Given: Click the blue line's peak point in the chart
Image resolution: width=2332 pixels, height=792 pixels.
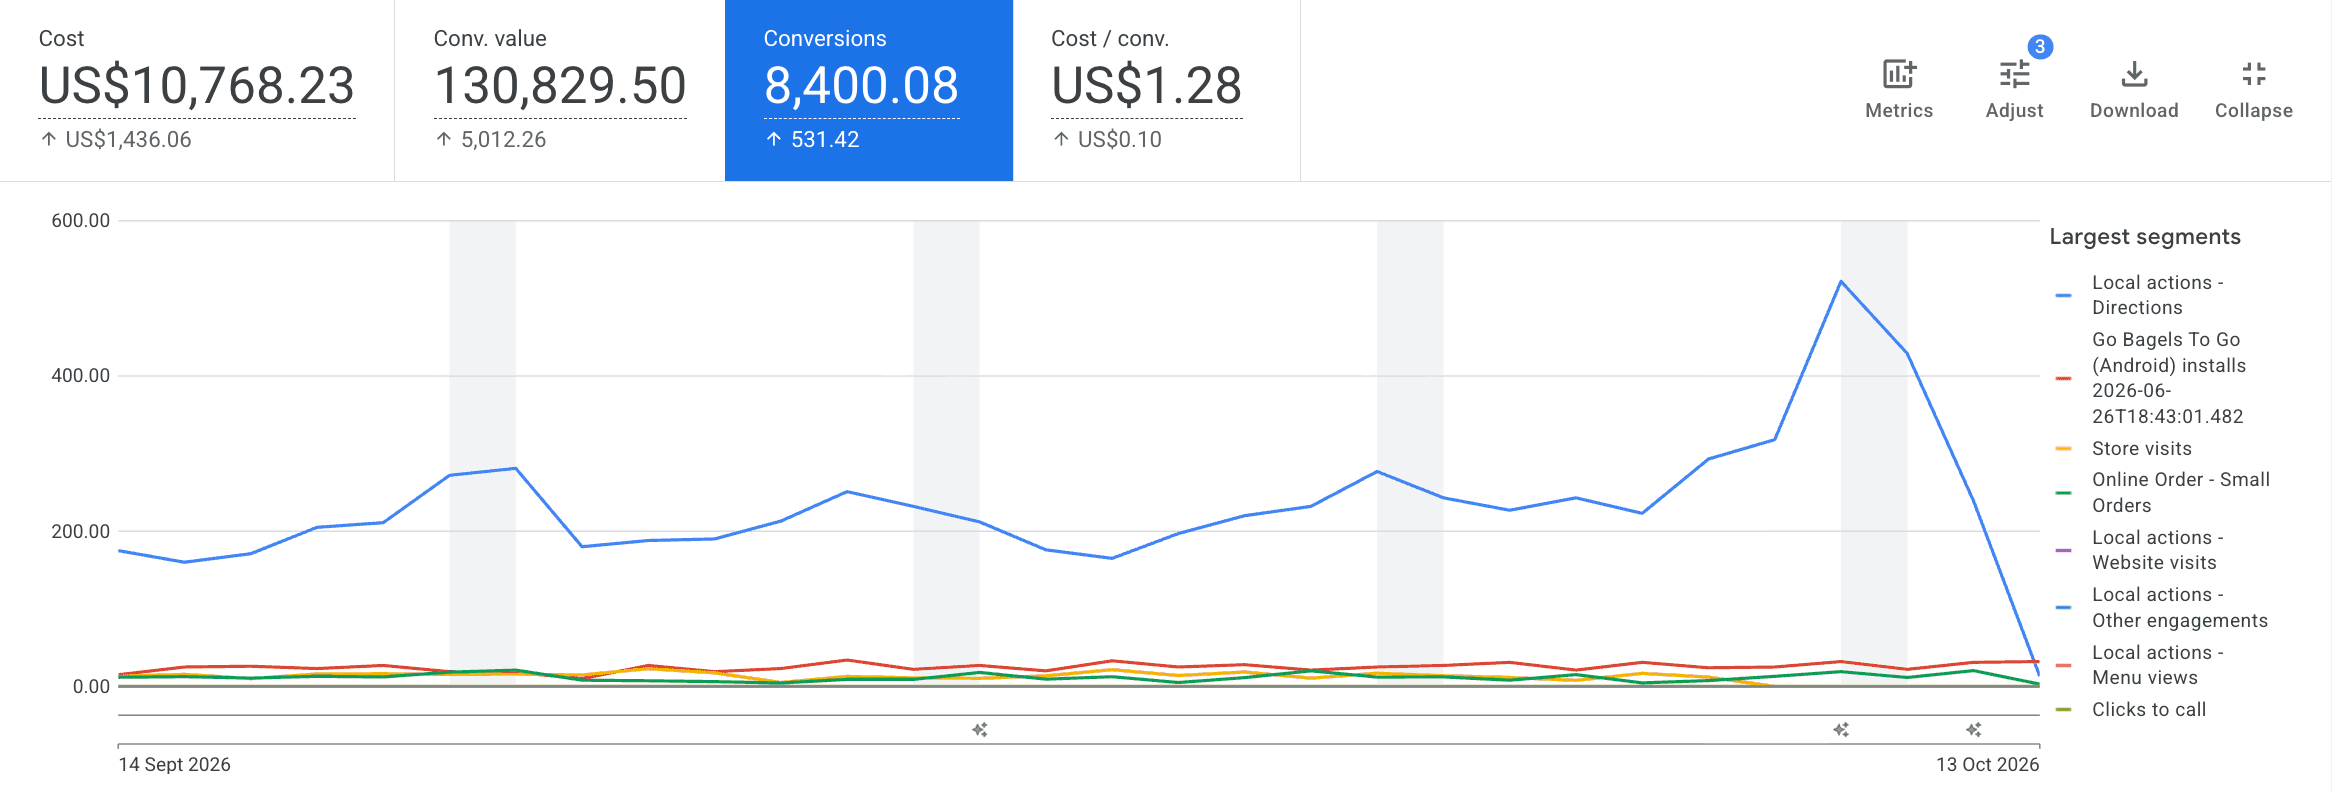Looking at the screenshot, I should tap(1841, 282).
